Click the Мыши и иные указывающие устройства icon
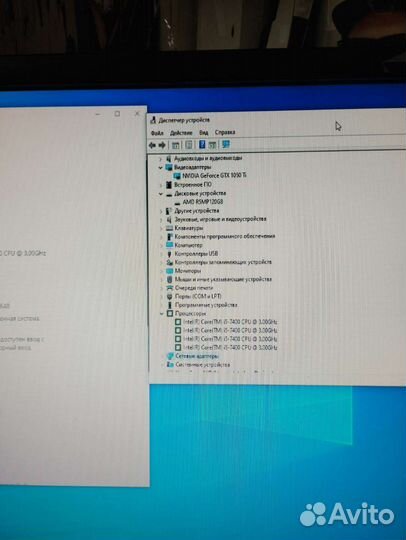Screen dimensions: 406x540 (169, 279)
